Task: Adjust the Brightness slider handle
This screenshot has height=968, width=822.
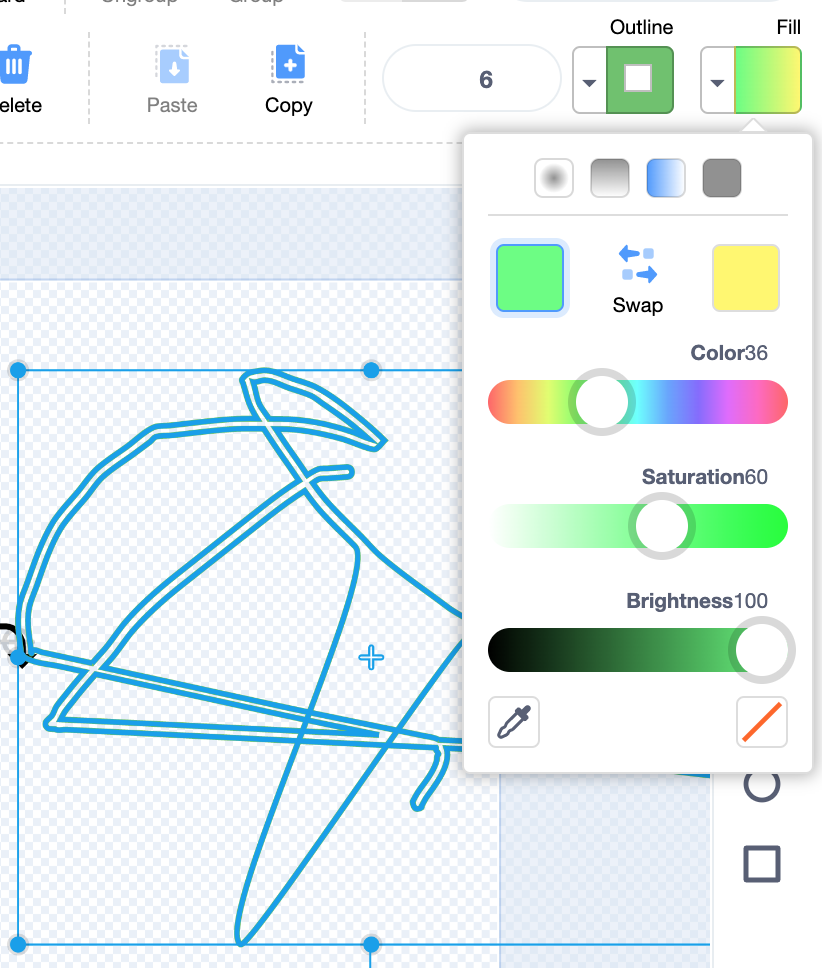Action: (x=762, y=650)
